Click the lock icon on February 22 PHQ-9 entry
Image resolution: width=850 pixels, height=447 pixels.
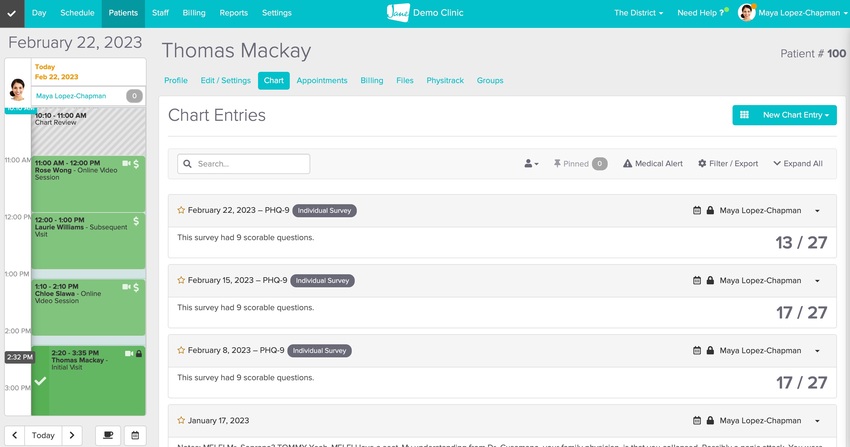(710, 211)
